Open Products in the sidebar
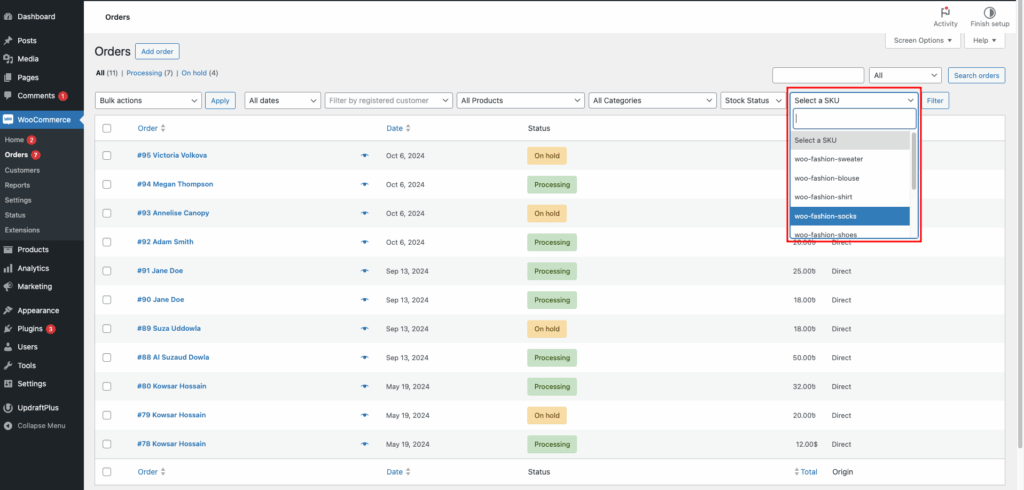This screenshot has height=490, width=1024. pos(33,250)
